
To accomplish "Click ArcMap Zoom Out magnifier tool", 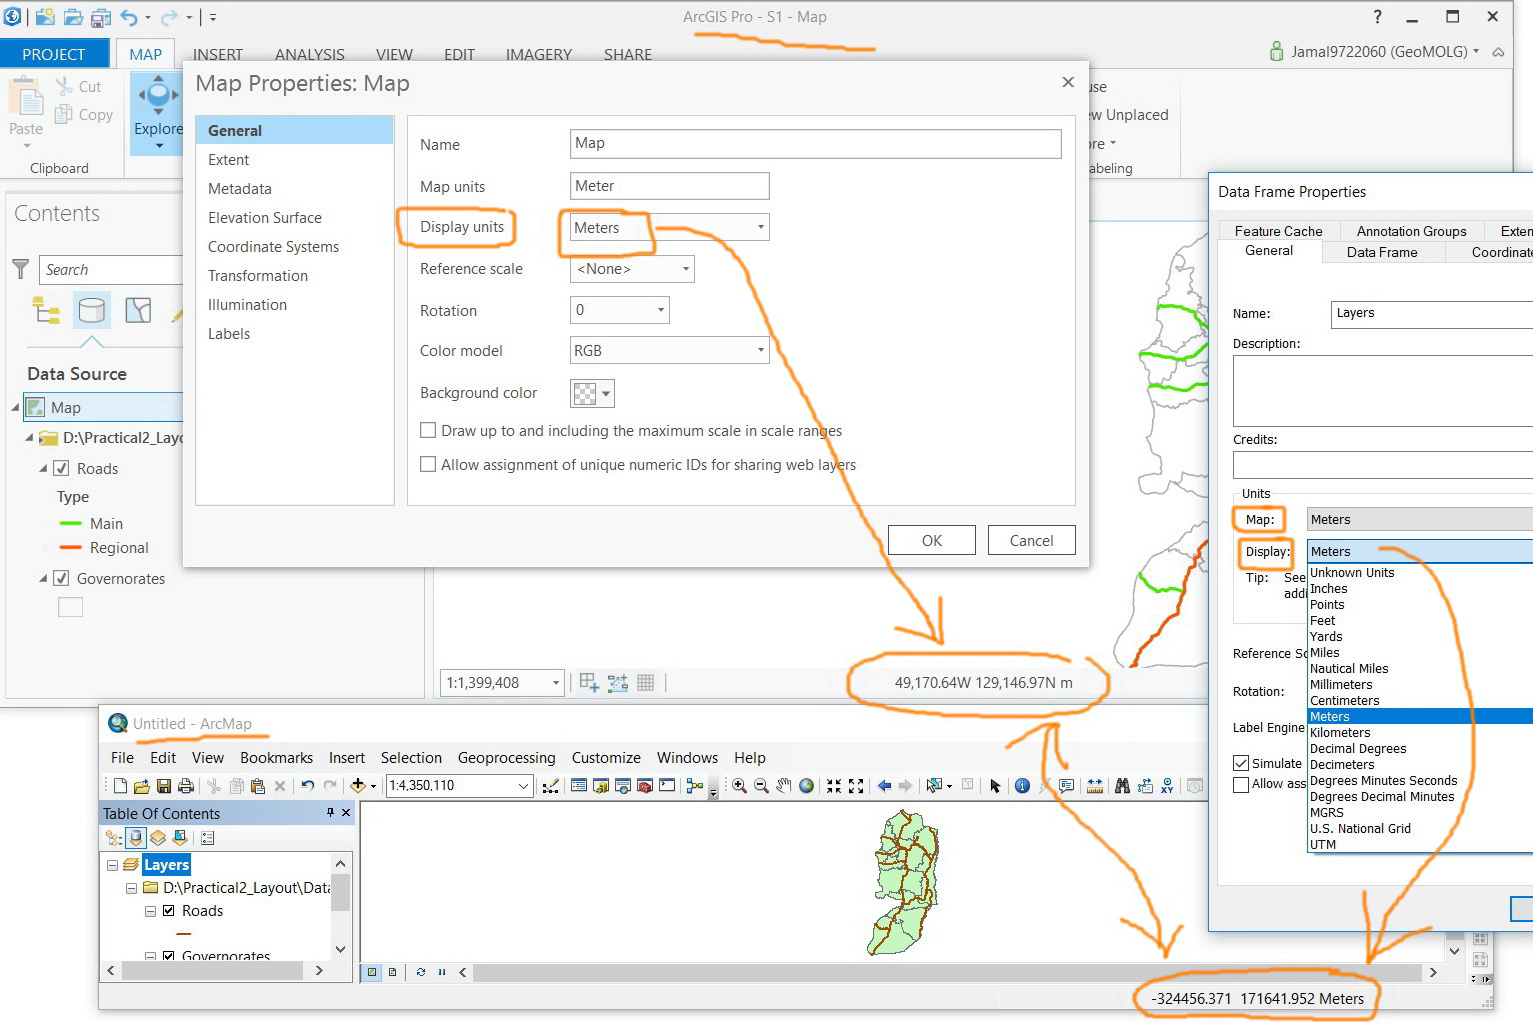I will (x=761, y=786).
